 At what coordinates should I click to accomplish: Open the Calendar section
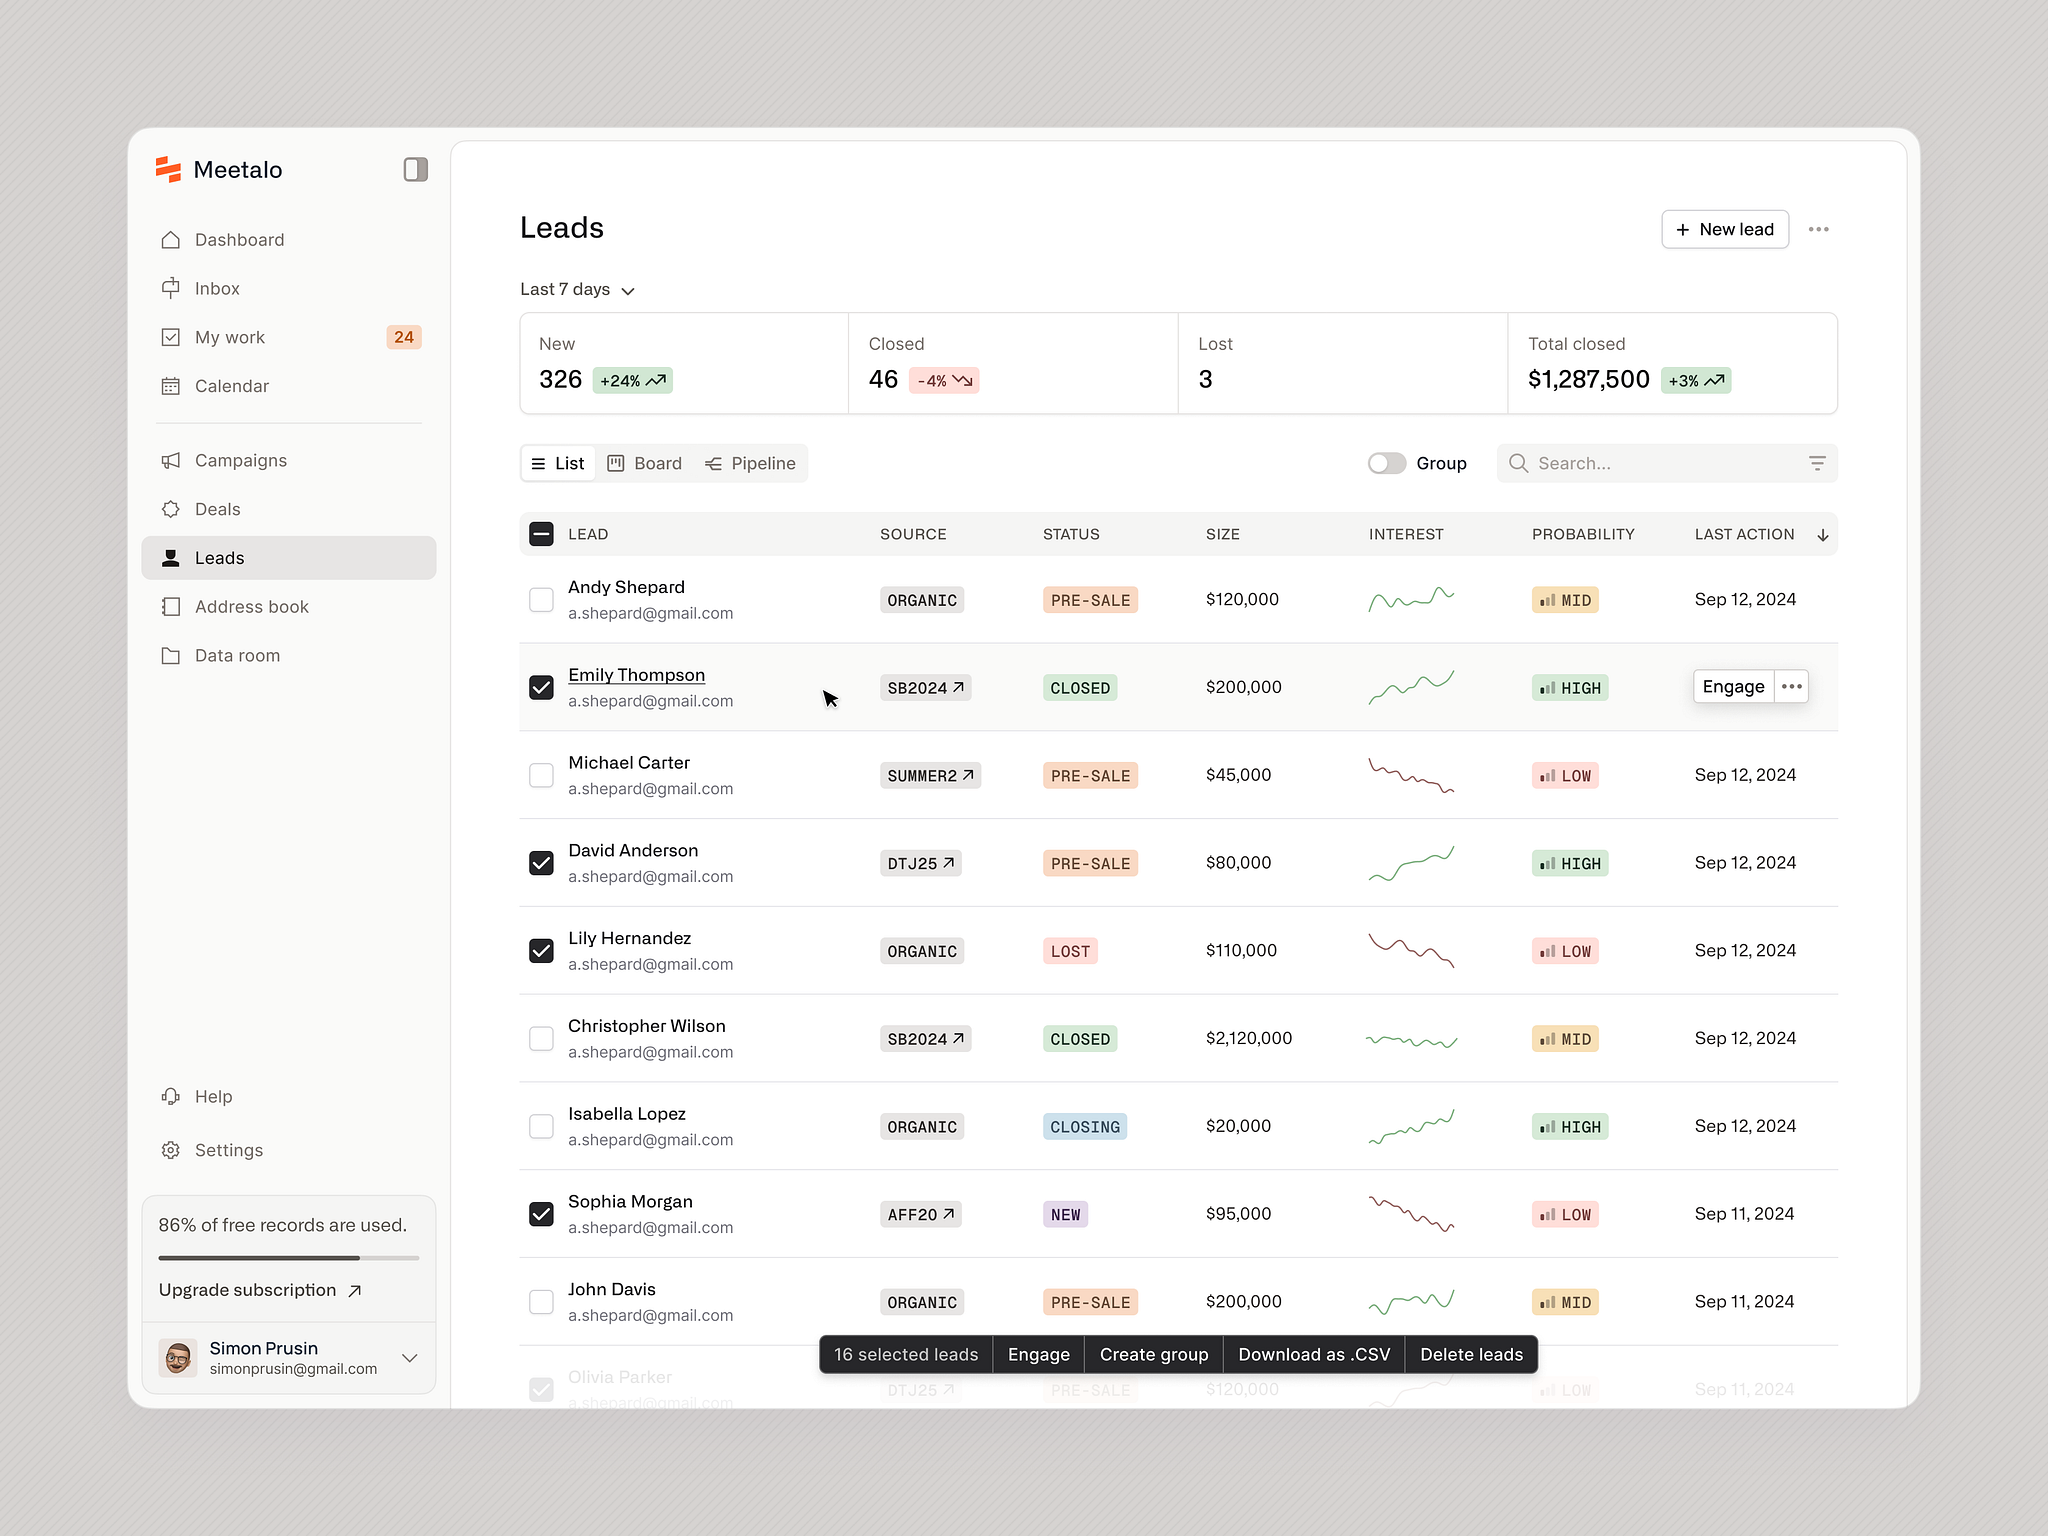point(231,386)
